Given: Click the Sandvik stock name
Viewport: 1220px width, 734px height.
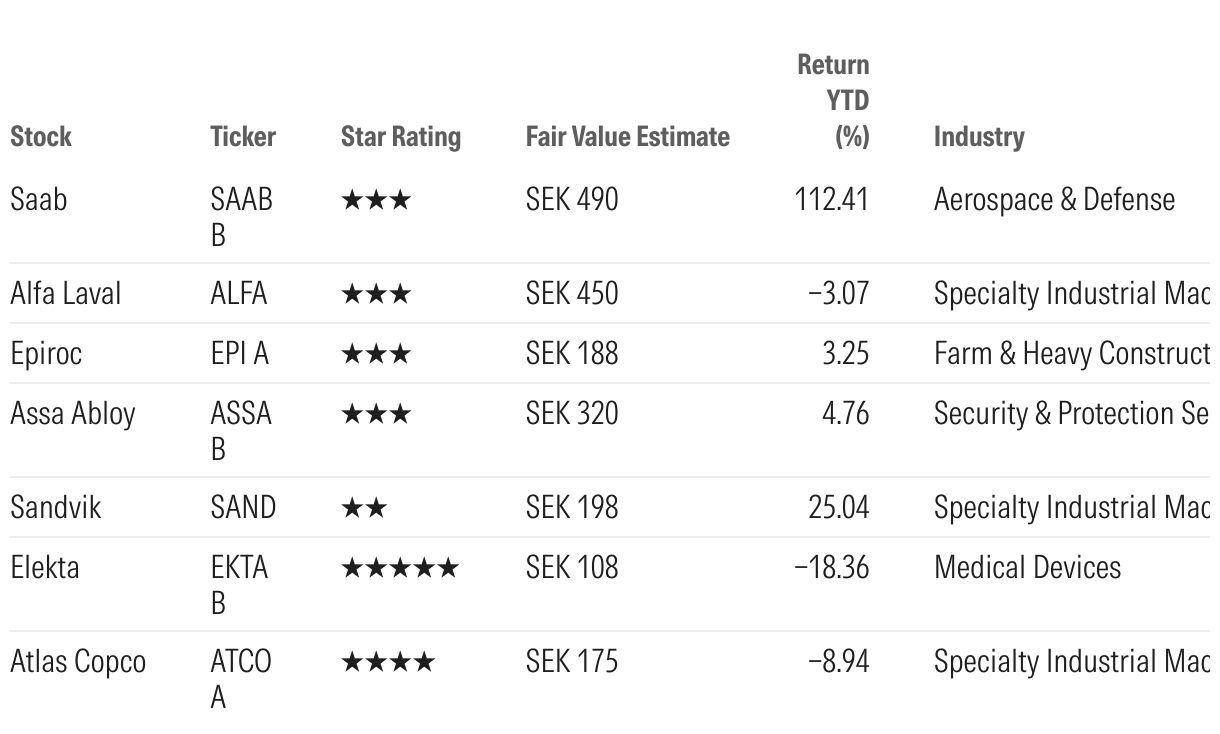Looking at the screenshot, I should tap(55, 508).
